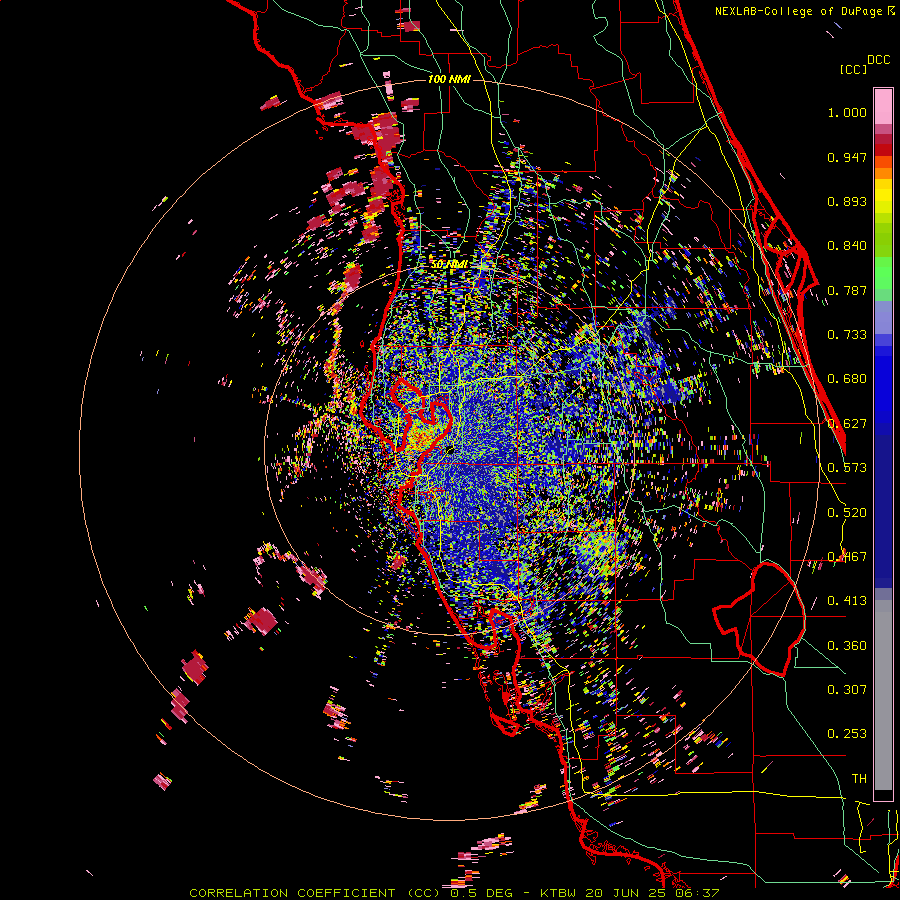Image resolution: width=900 pixels, height=900 pixels.
Task: Select the 1.000 scale value
Action: [847, 112]
